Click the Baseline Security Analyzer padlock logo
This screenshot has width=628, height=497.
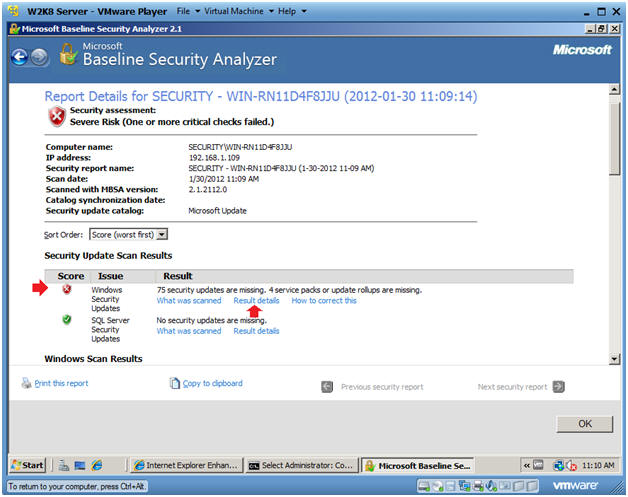68,54
